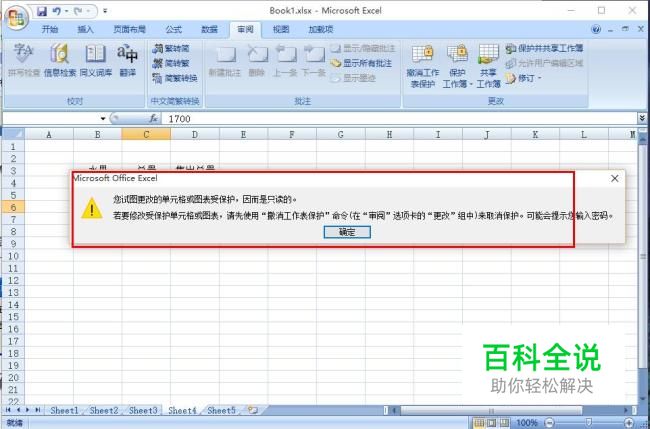Save workbook via quick access toolbar
Image resolution: width=650 pixels, height=429 pixels.
click(42, 11)
